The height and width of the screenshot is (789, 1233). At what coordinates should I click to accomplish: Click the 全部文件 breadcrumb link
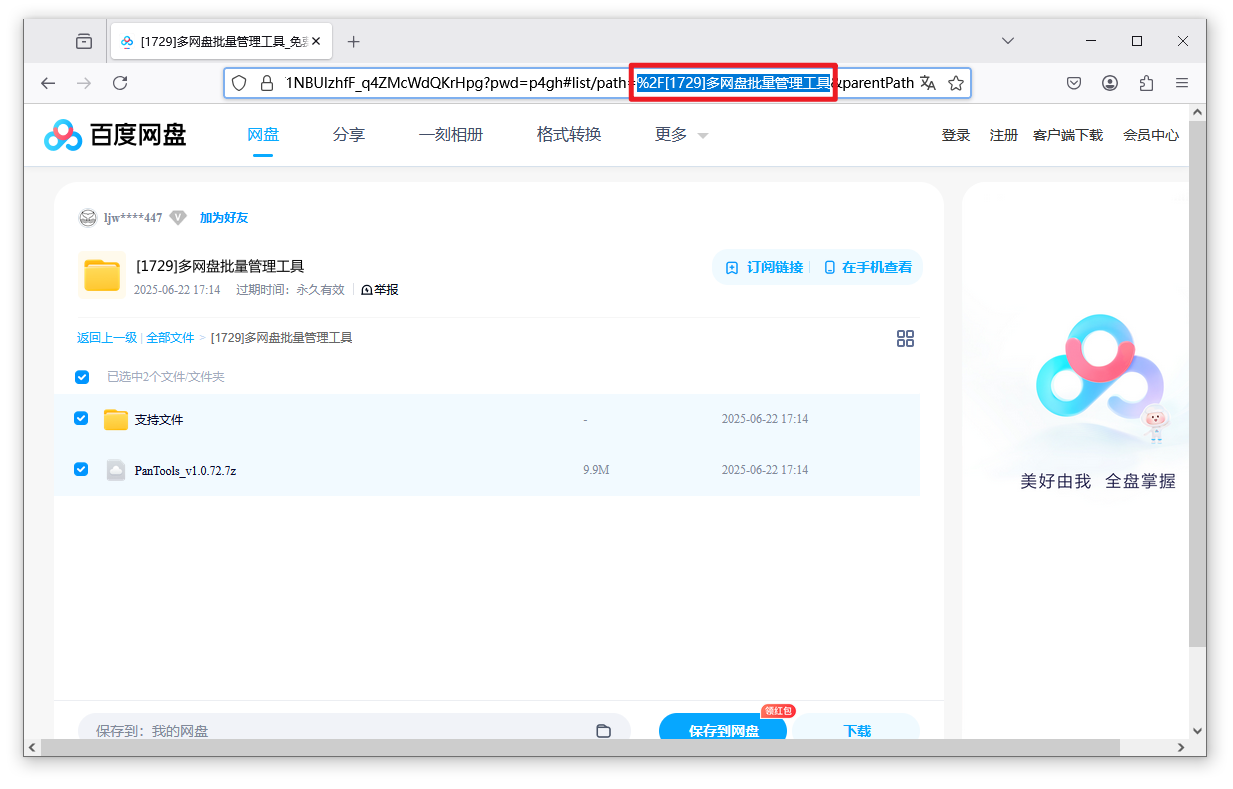tap(170, 338)
